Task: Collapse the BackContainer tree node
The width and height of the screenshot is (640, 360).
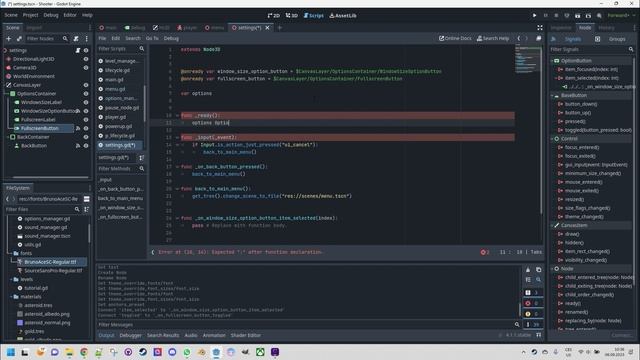Action: point(8,137)
